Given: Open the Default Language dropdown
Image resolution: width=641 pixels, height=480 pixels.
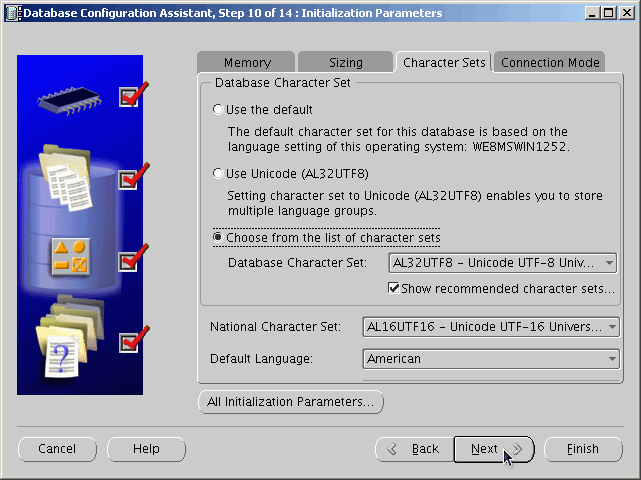Looking at the screenshot, I should (x=491, y=359).
